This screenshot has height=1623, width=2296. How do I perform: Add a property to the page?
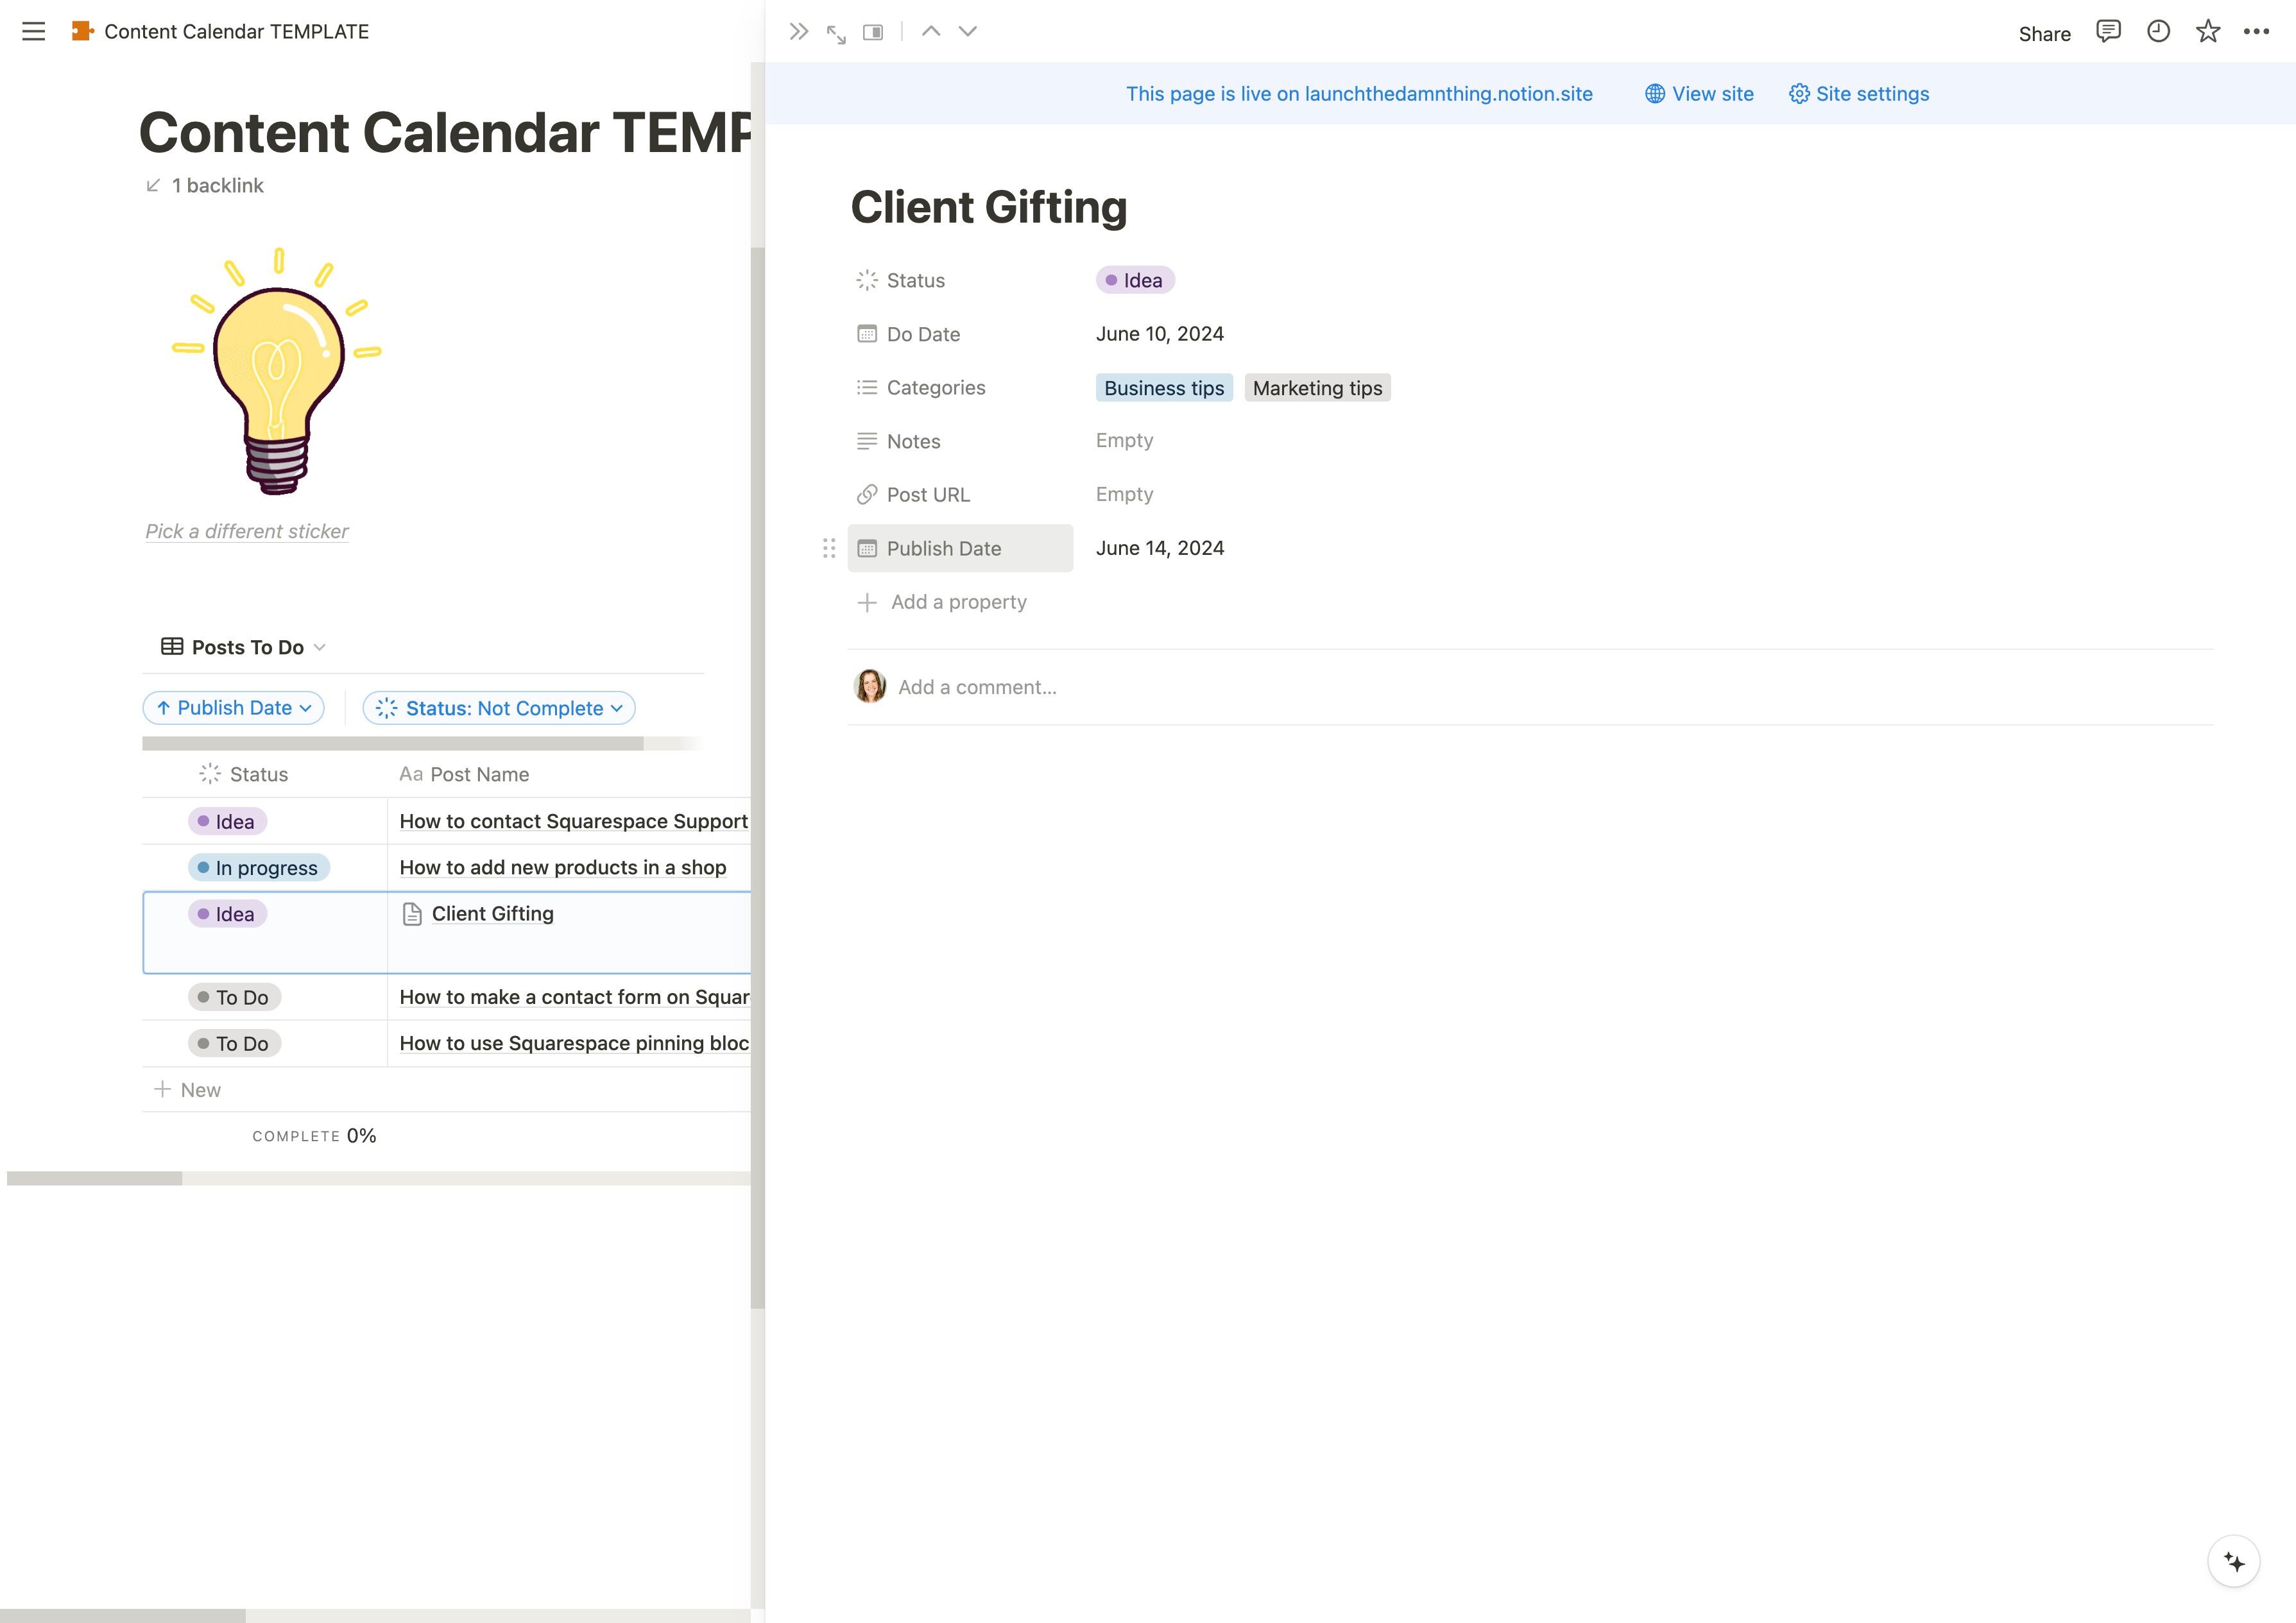[x=942, y=602]
